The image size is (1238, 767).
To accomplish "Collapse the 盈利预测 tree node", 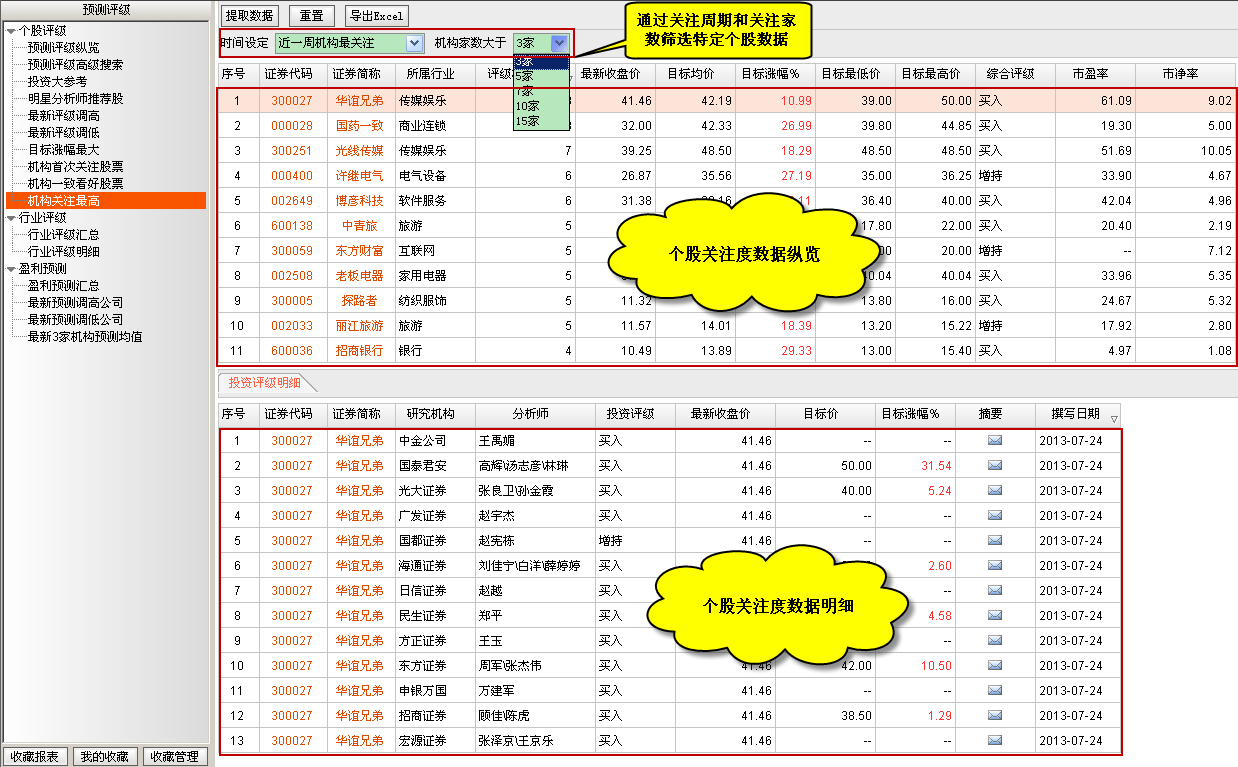I will tap(10, 269).
